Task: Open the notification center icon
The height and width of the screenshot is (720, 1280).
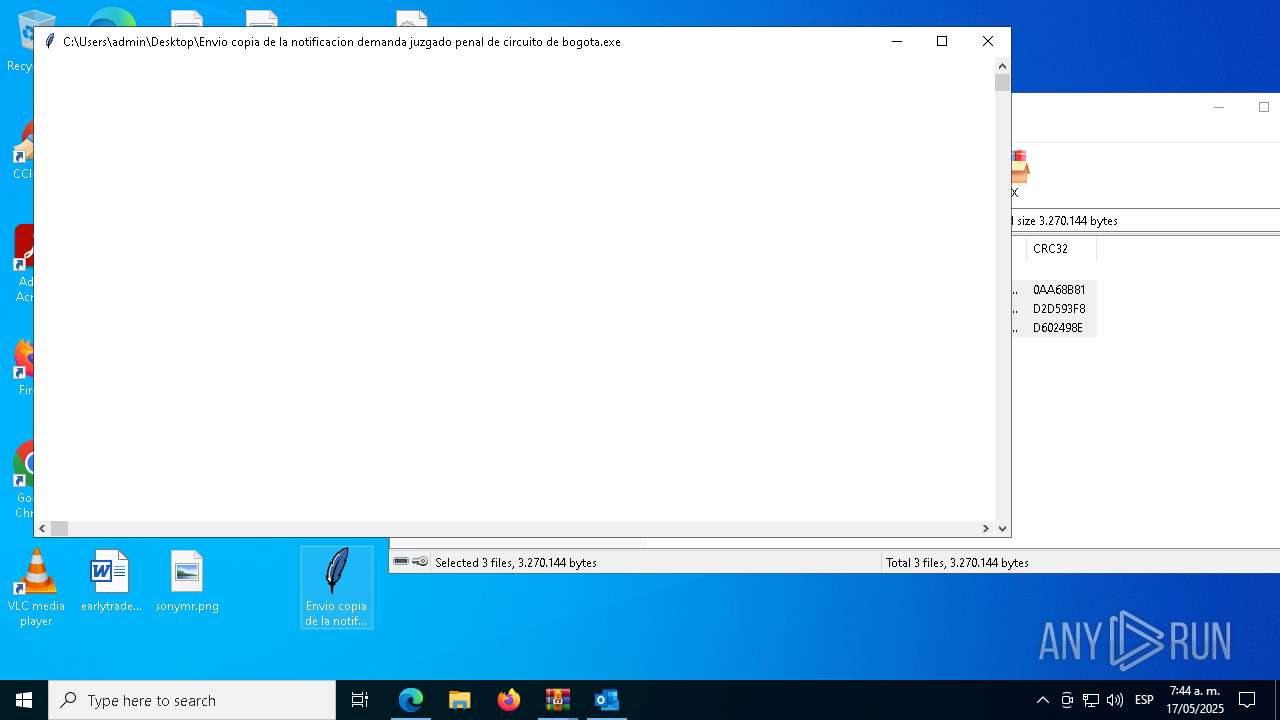Action: pyautogui.click(x=1247, y=700)
